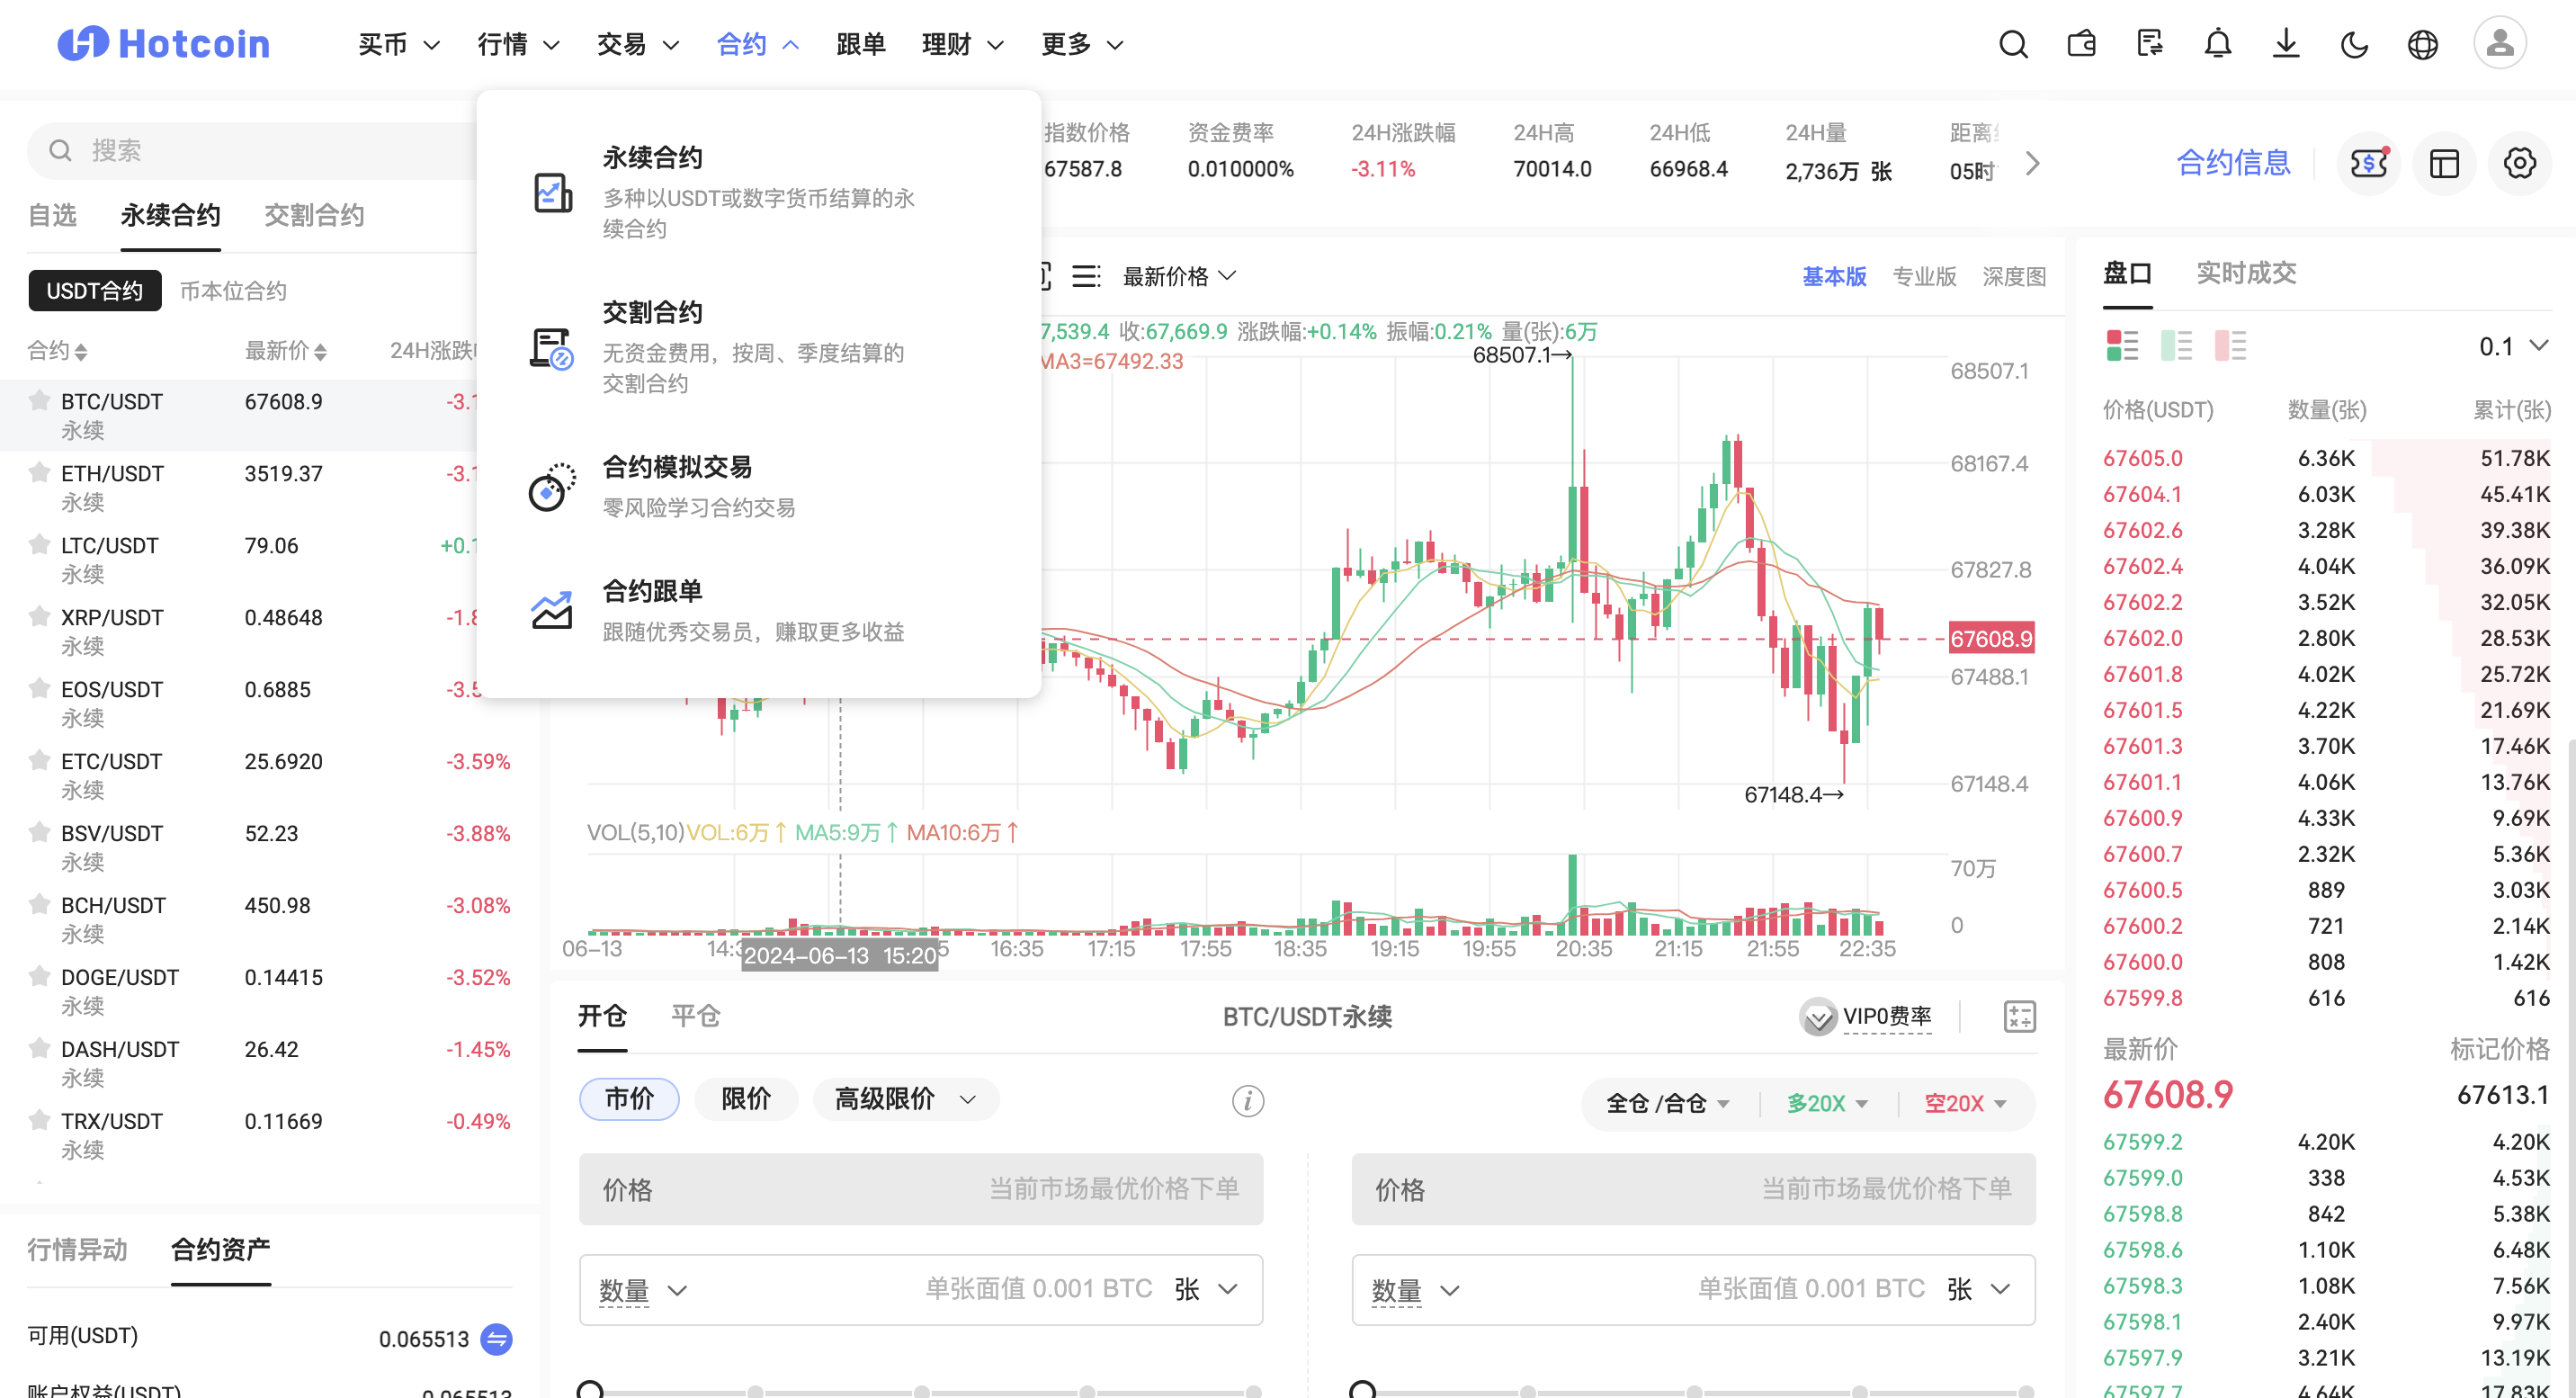The height and width of the screenshot is (1398, 2576).
Task: Open the 多20X leverage dropdown
Action: click(1827, 1103)
